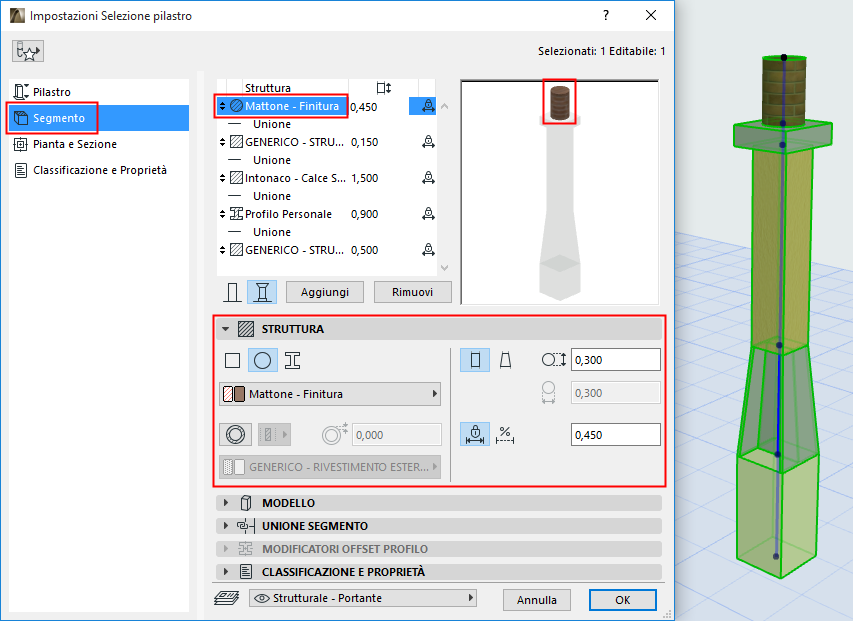Toggle the lock icon on Profilo Personale row
Viewport: 853px width, 621px height.
(428, 214)
